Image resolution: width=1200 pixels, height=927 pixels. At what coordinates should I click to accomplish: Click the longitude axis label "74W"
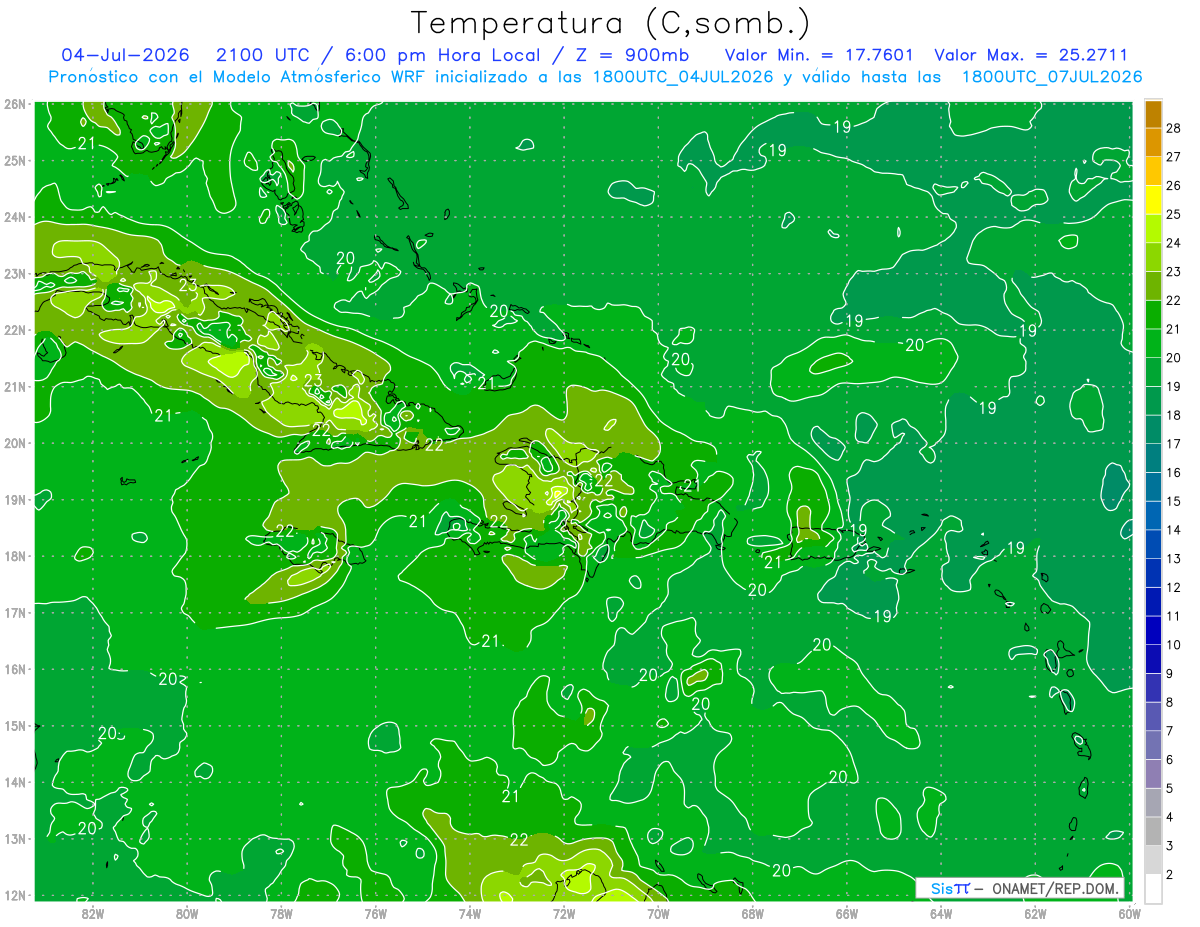tap(469, 912)
